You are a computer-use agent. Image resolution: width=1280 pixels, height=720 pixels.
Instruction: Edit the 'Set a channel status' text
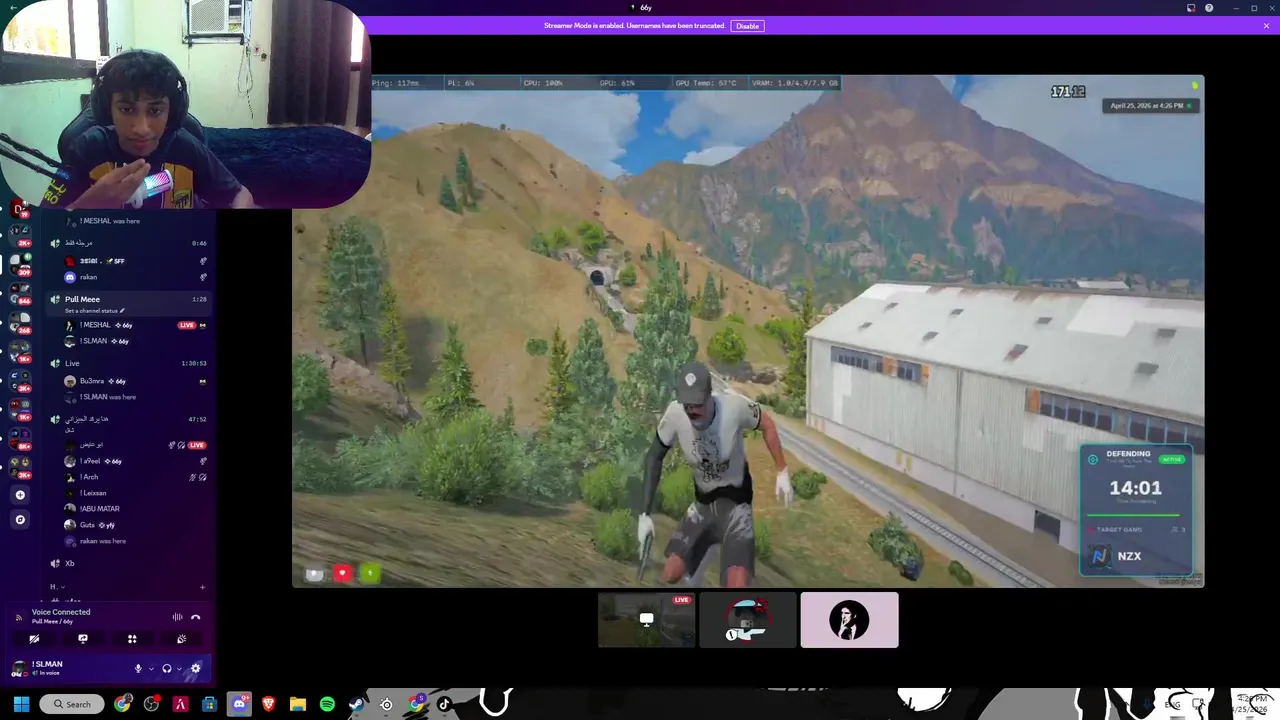pos(95,311)
